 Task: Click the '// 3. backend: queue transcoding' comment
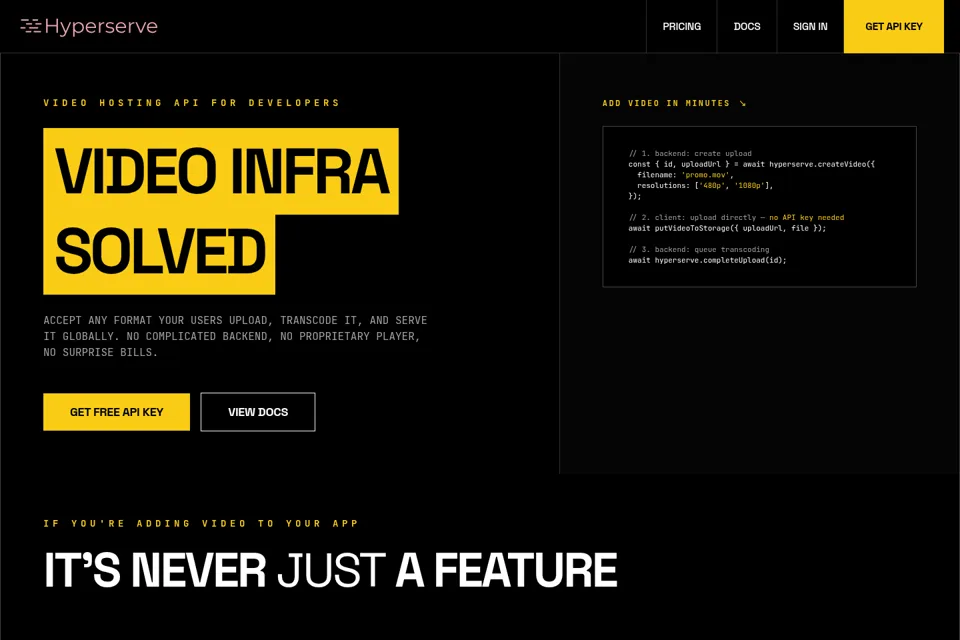(x=699, y=249)
